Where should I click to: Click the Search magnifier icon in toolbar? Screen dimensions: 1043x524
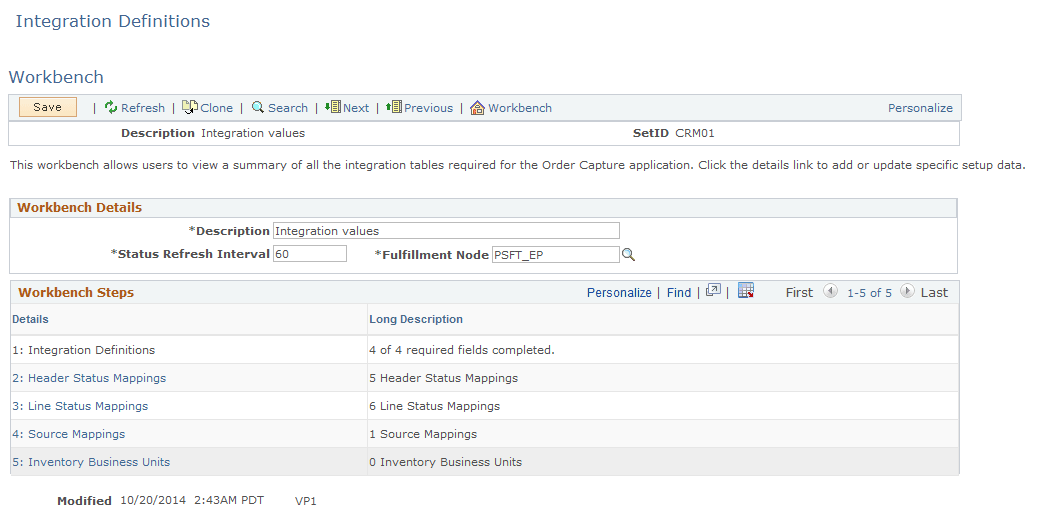[x=258, y=107]
